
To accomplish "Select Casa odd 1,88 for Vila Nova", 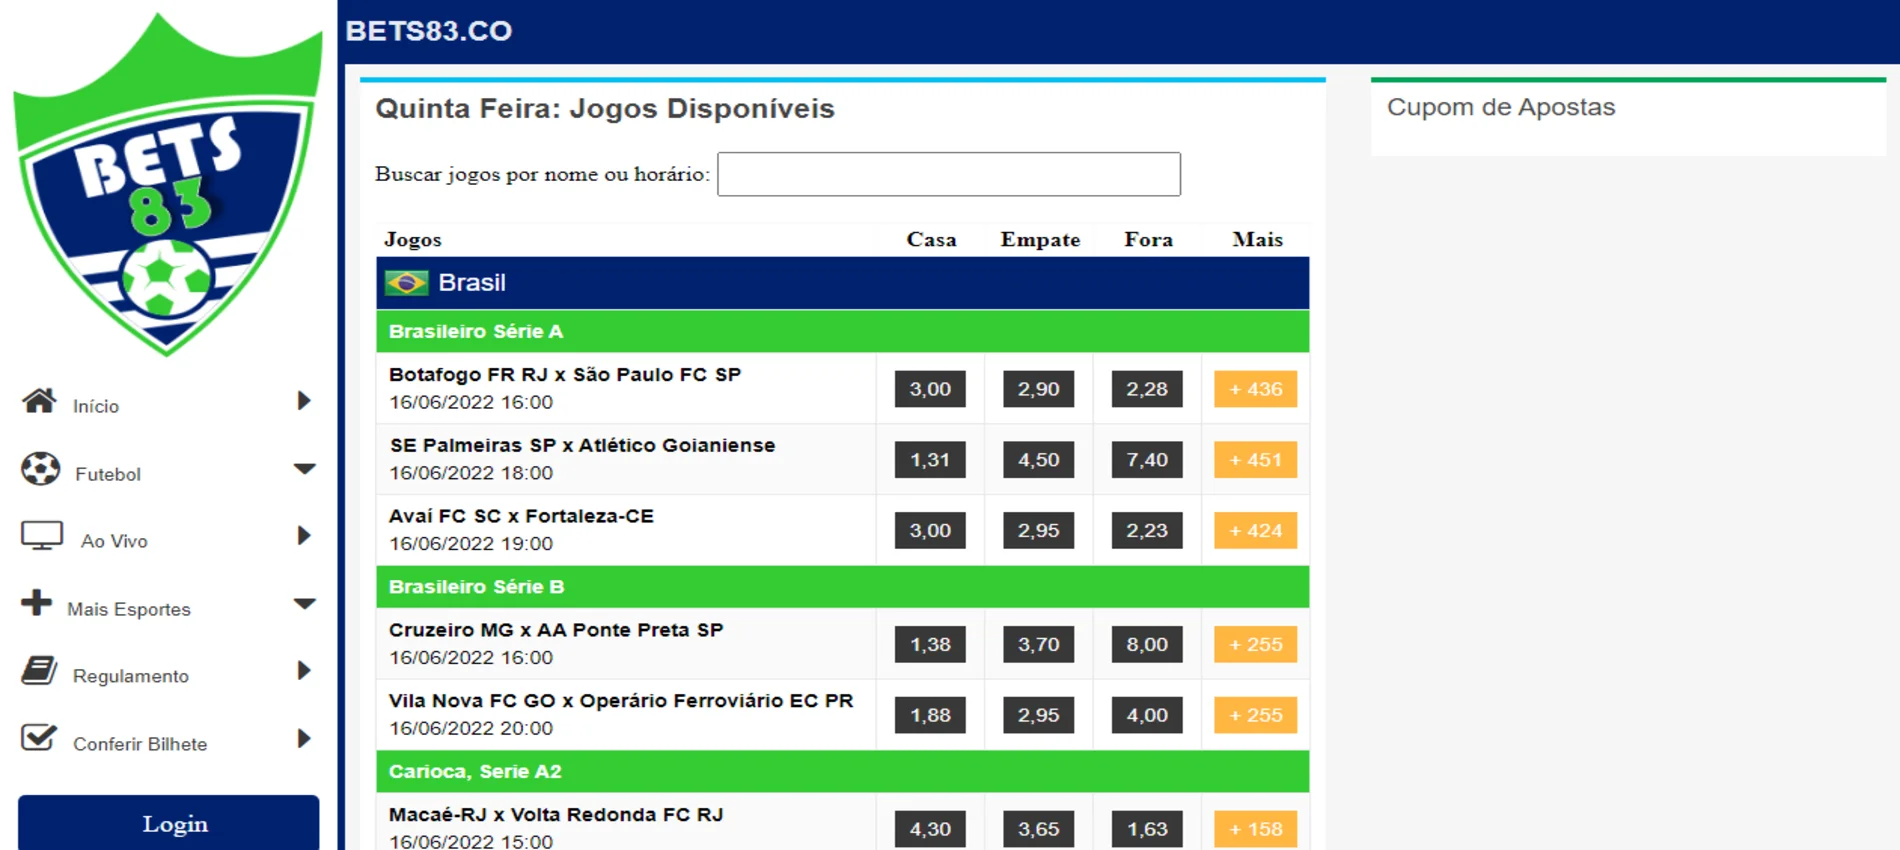I will (x=930, y=715).
